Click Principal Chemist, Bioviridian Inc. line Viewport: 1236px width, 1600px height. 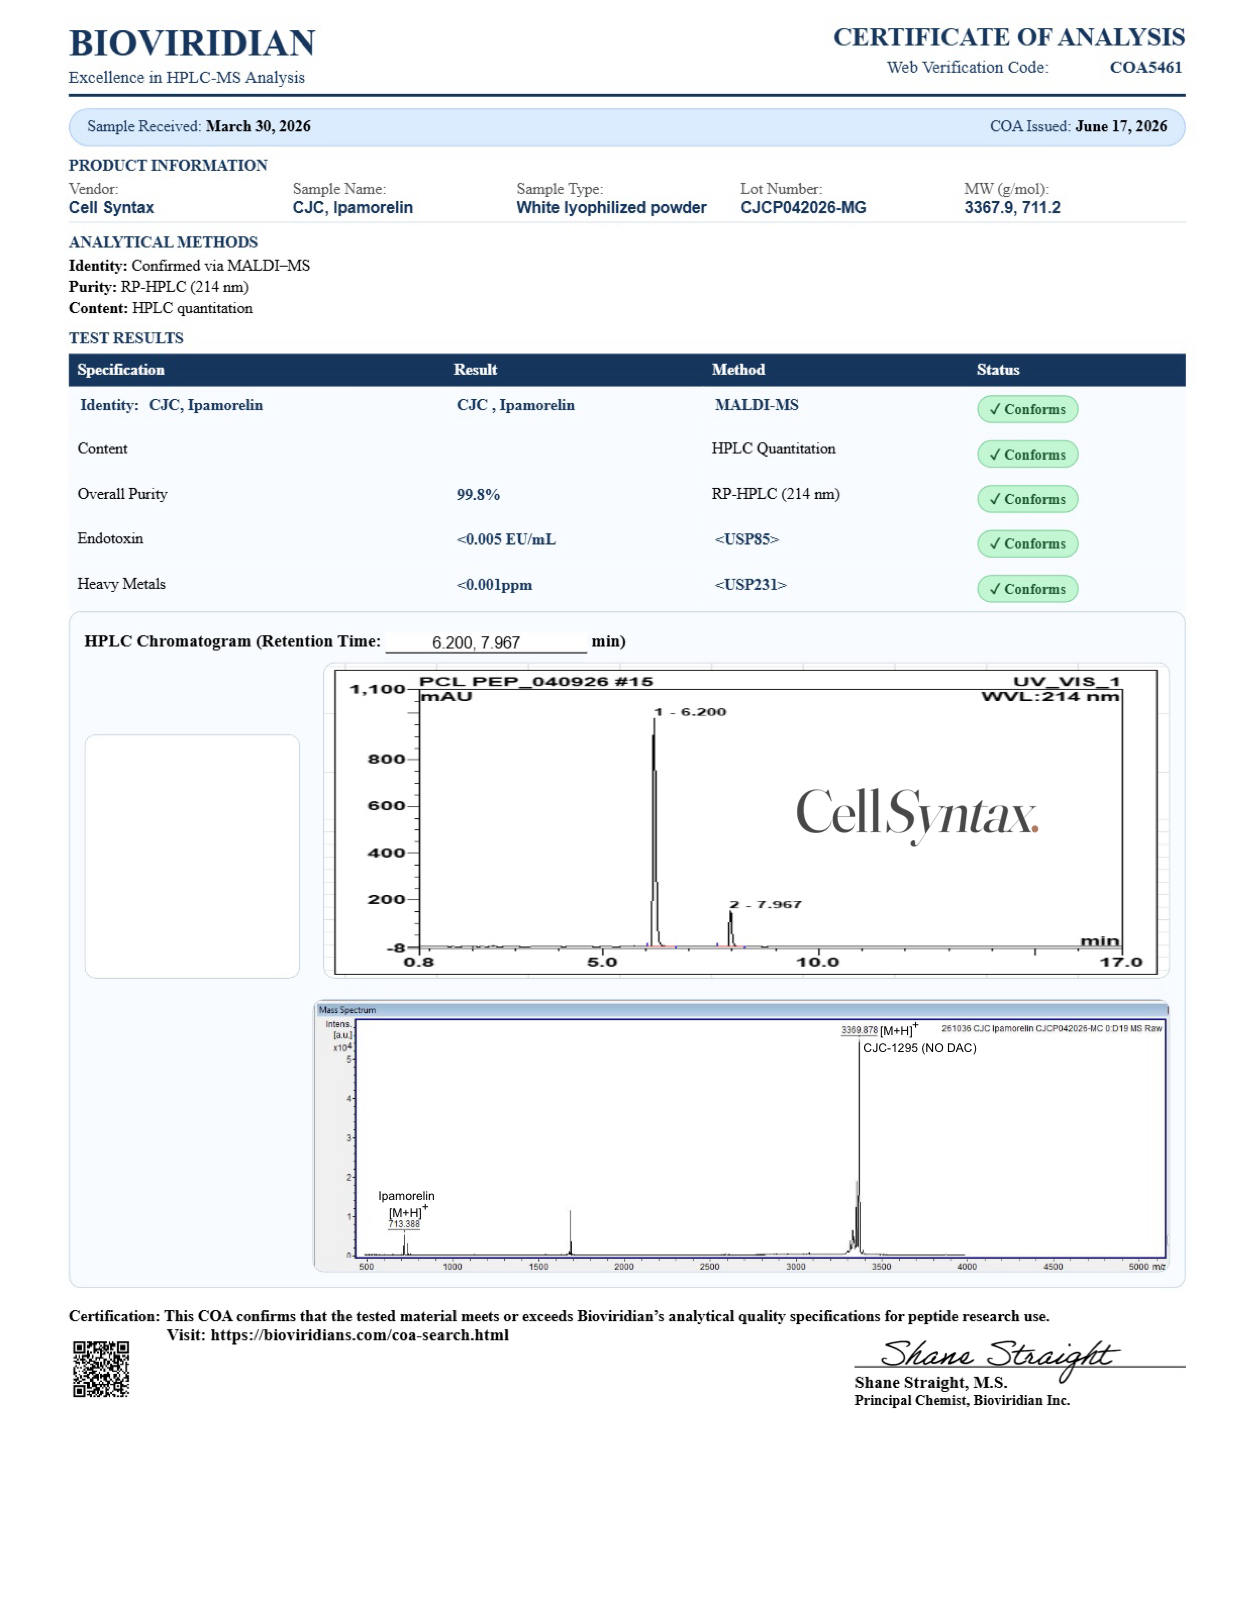(x=962, y=1401)
